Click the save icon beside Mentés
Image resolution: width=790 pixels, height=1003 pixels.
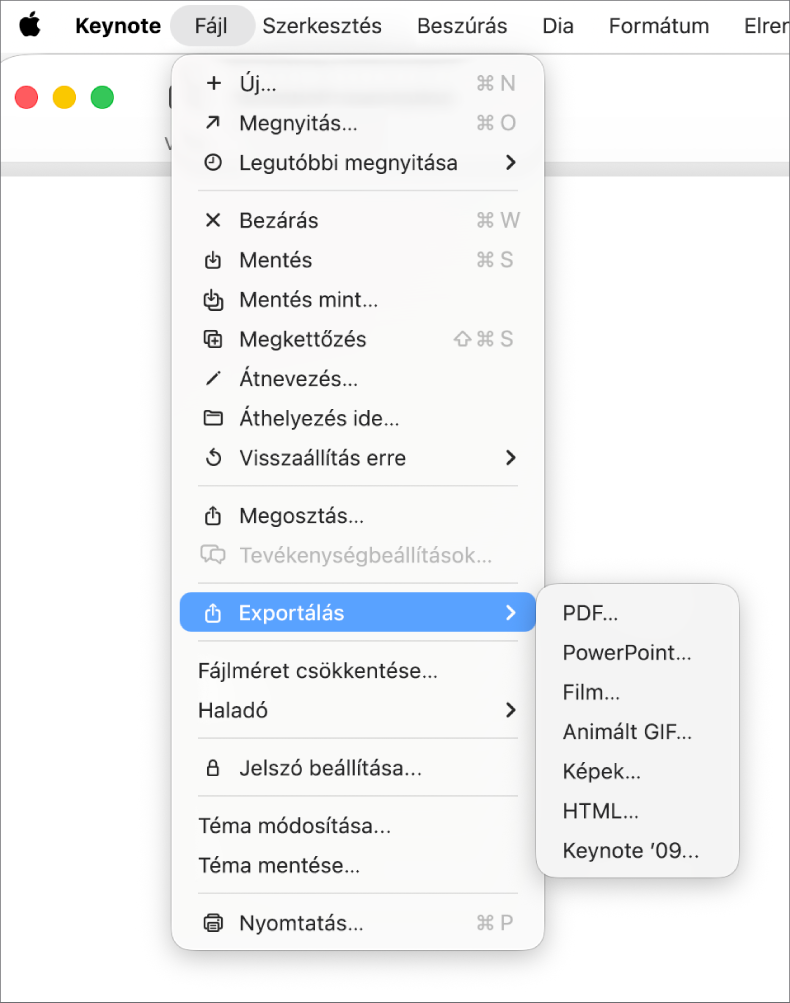tap(213, 260)
